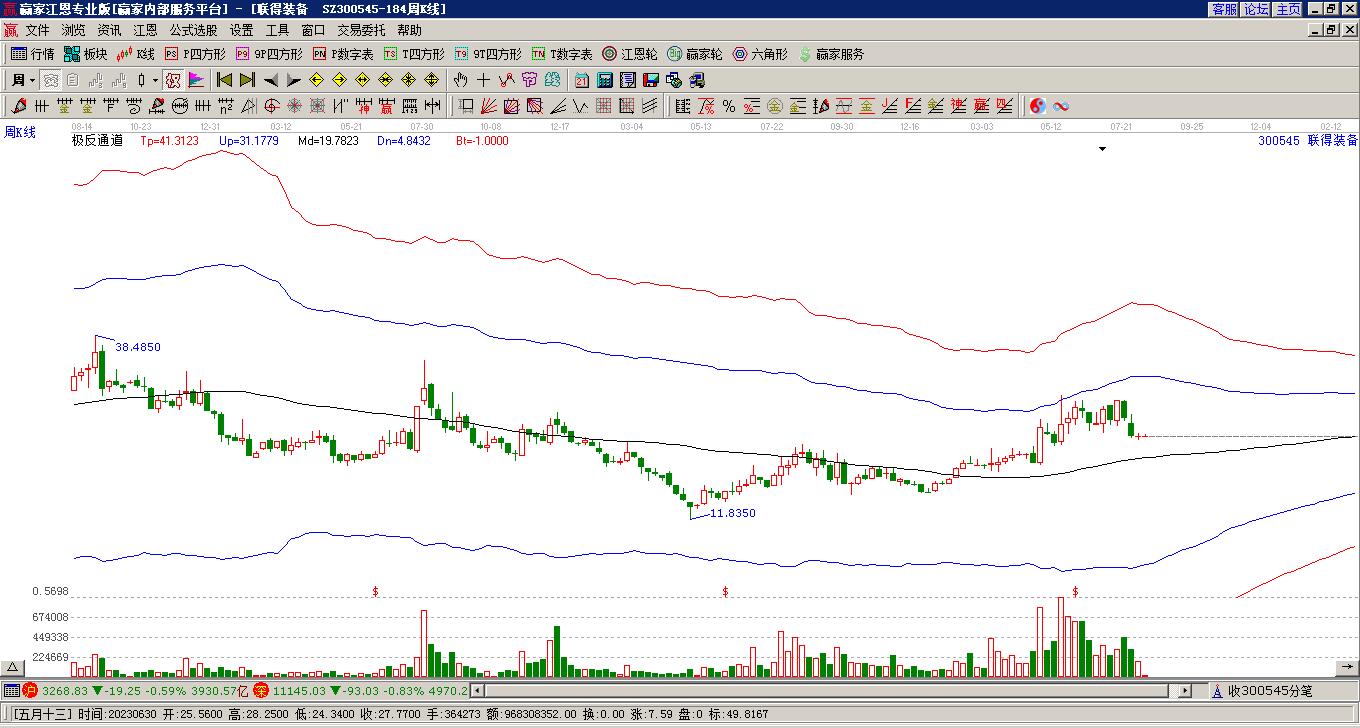Click the Tp=41.3123 indicator value
This screenshot has width=1360, height=728.
coord(169,141)
